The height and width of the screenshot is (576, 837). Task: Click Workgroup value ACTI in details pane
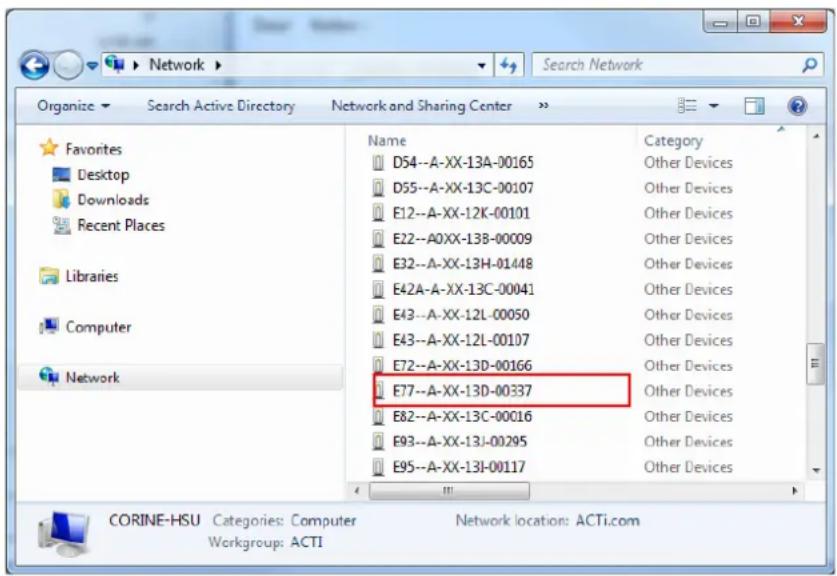click(306, 542)
